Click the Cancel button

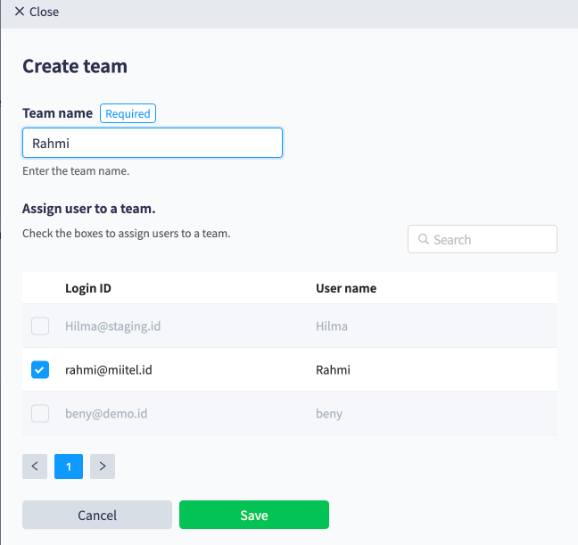[97, 515]
